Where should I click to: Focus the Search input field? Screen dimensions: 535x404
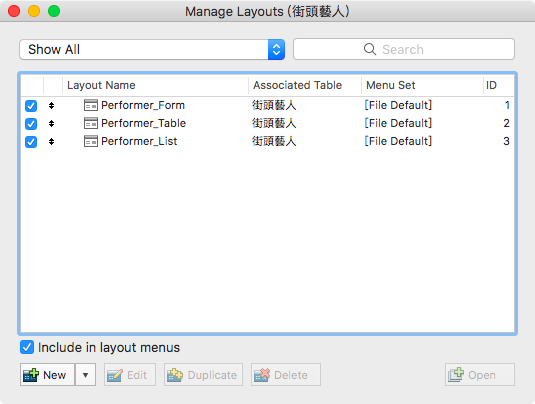(x=404, y=49)
